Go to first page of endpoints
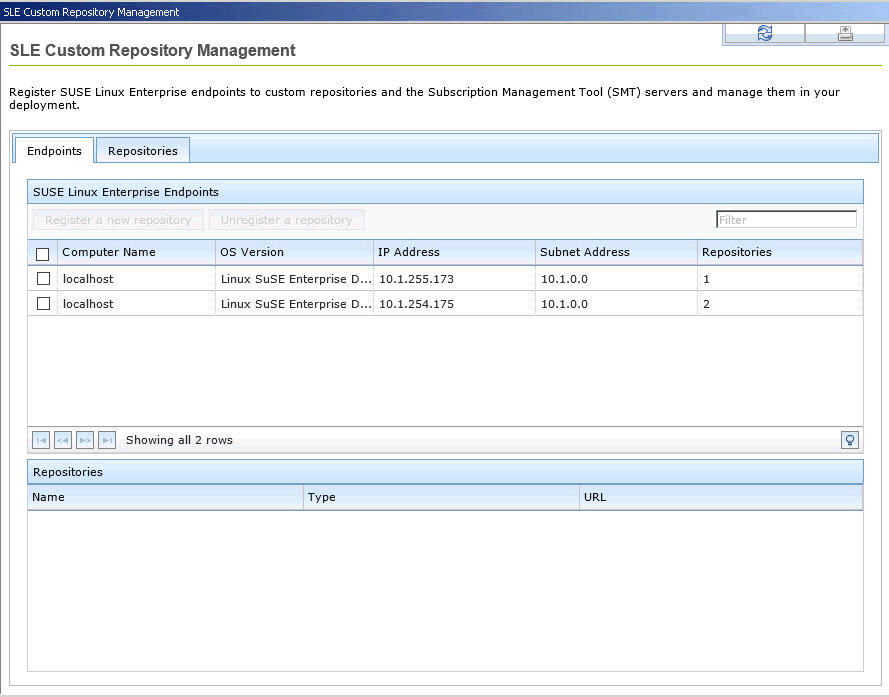Image resolution: width=889 pixels, height=697 pixels. (x=41, y=440)
